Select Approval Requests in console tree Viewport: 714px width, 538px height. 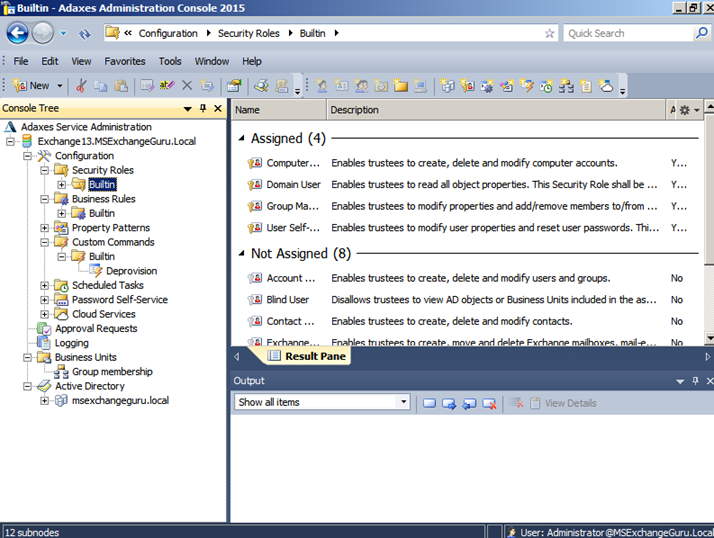[x=96, y=328]
